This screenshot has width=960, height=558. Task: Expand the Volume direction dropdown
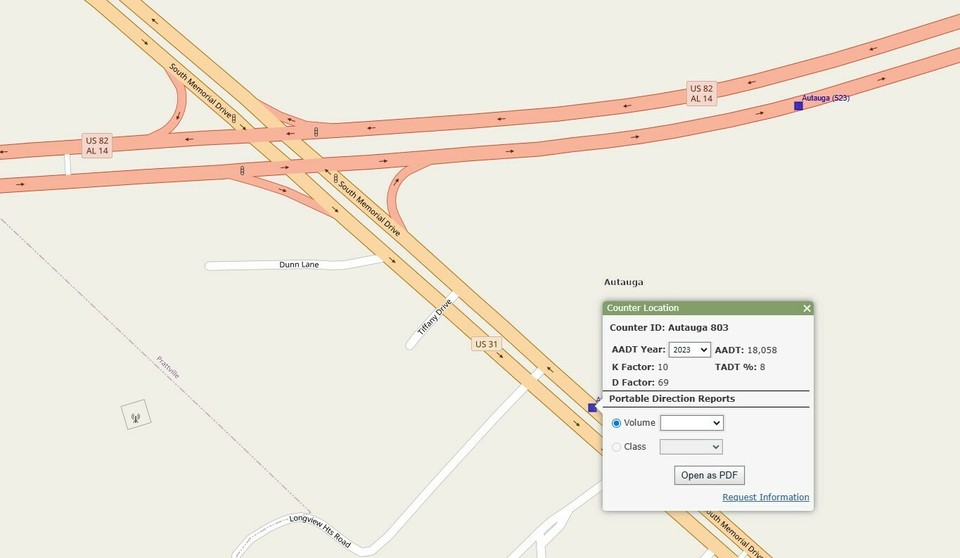click(691, 423)
